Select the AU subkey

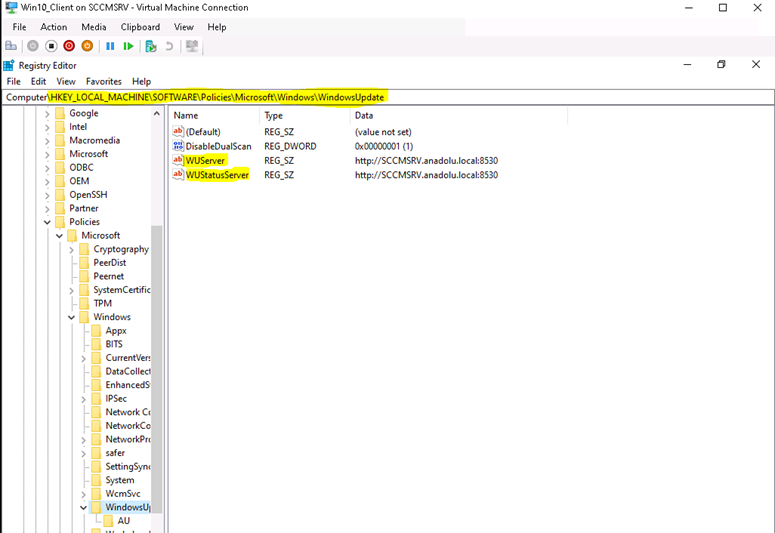coord(124,521)
